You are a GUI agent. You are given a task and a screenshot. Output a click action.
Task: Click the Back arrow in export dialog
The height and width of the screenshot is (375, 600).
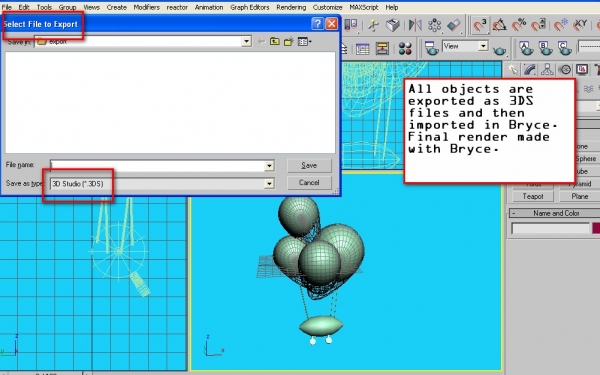[x=261, y=41]
